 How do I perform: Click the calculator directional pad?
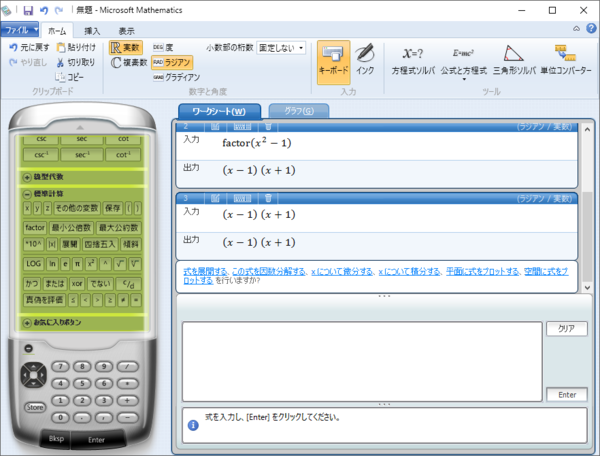34,375
